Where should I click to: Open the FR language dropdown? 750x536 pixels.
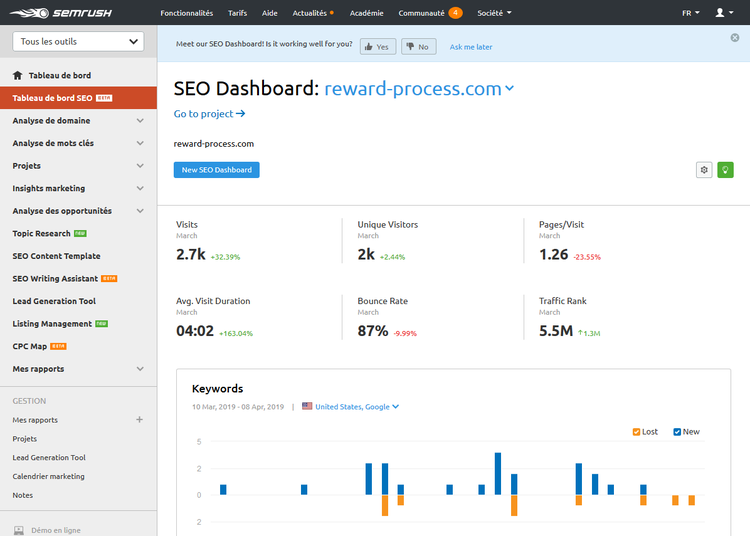coord(691,13)
